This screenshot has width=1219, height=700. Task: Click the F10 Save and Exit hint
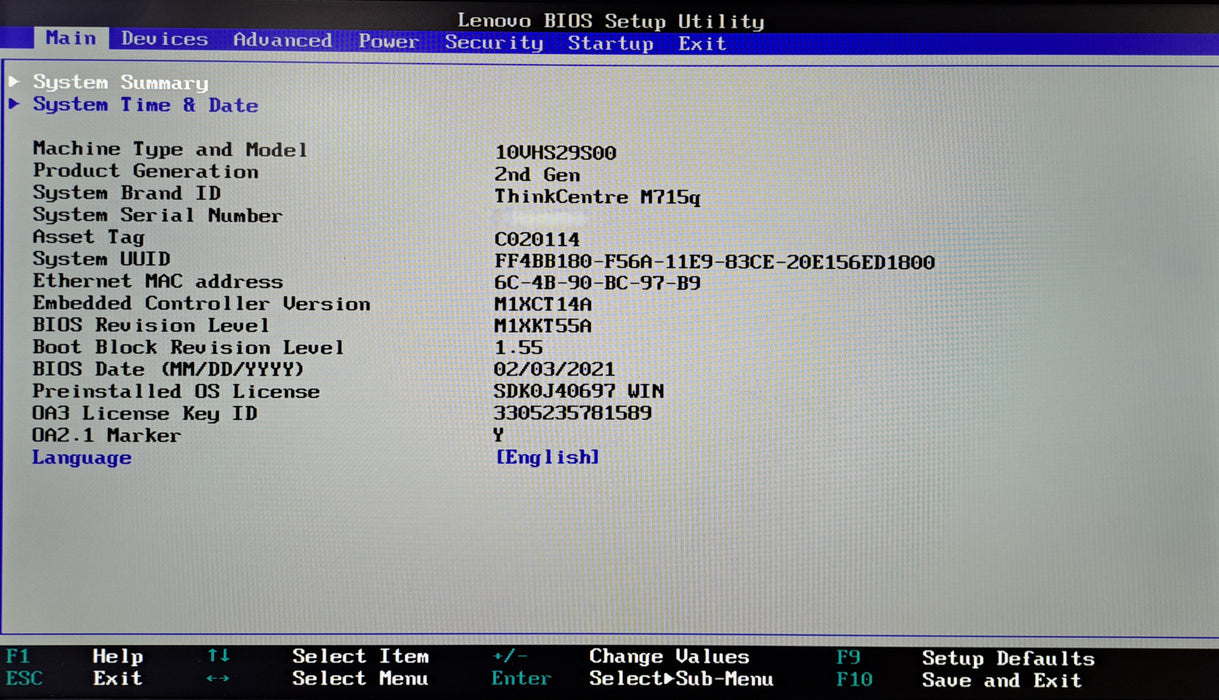click(x=959, y=681)
